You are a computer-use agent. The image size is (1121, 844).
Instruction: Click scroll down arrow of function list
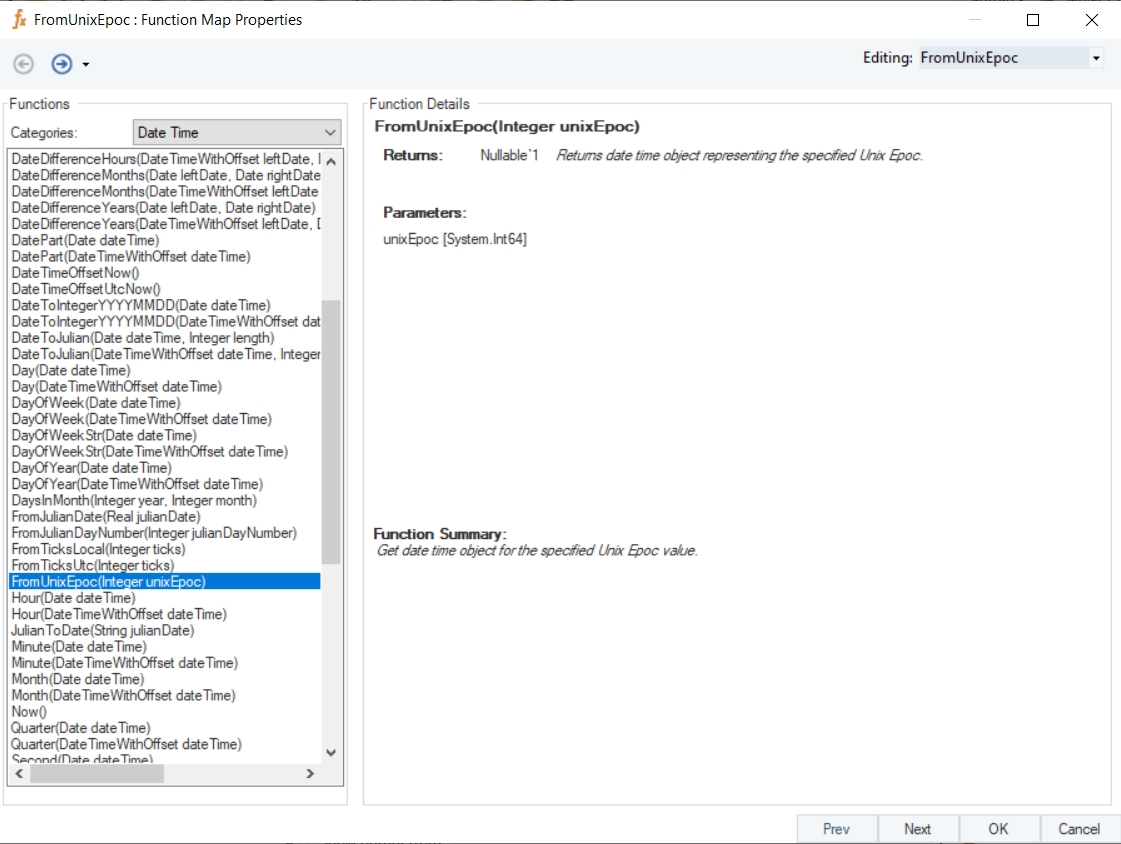[331, 753]
